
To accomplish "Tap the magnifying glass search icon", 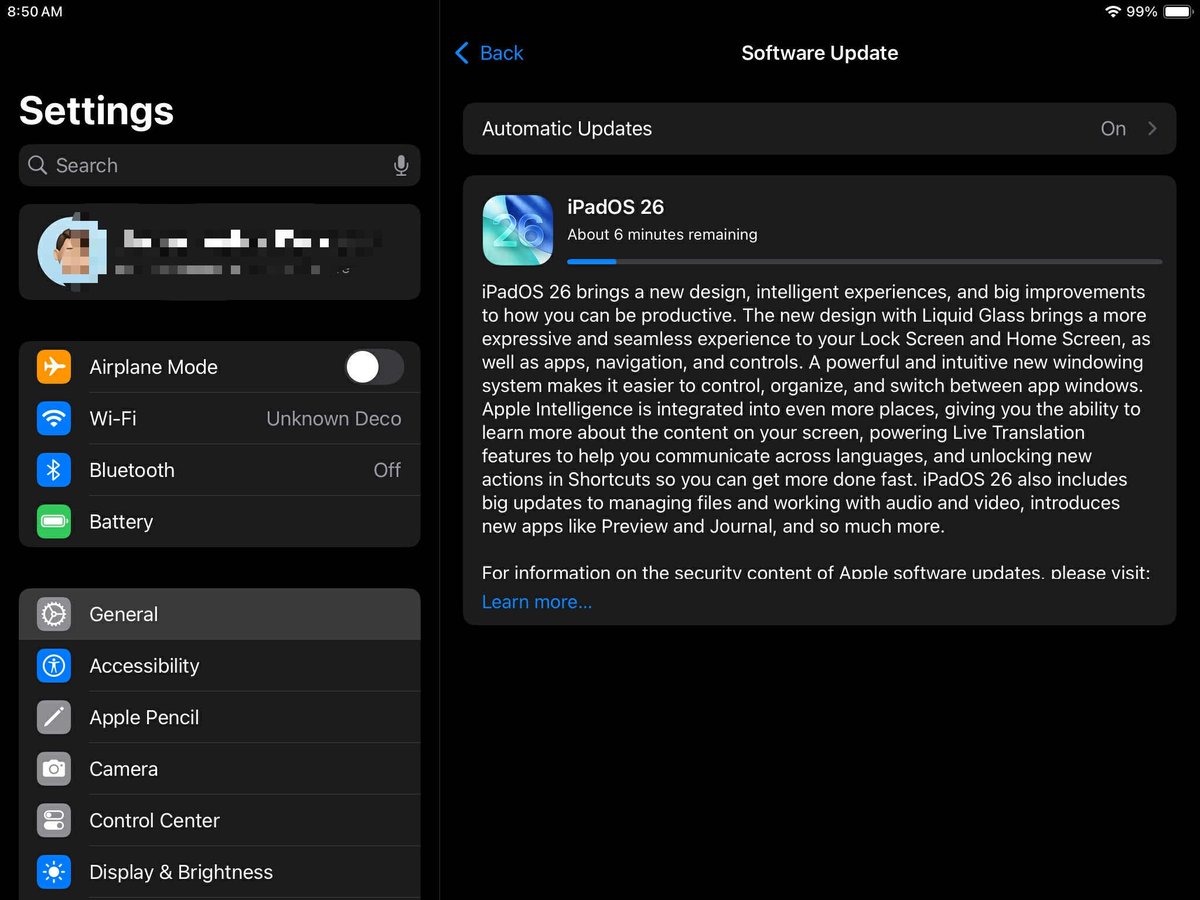I will [38, 165].
